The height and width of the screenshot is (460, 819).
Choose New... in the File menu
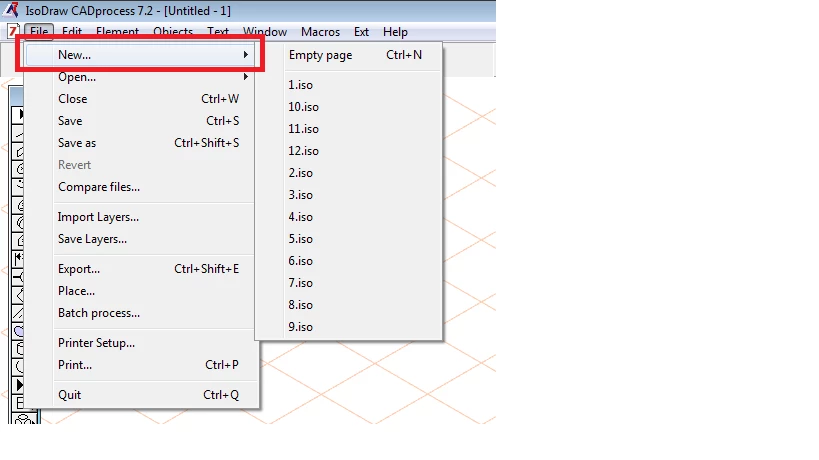click(140, 55)
